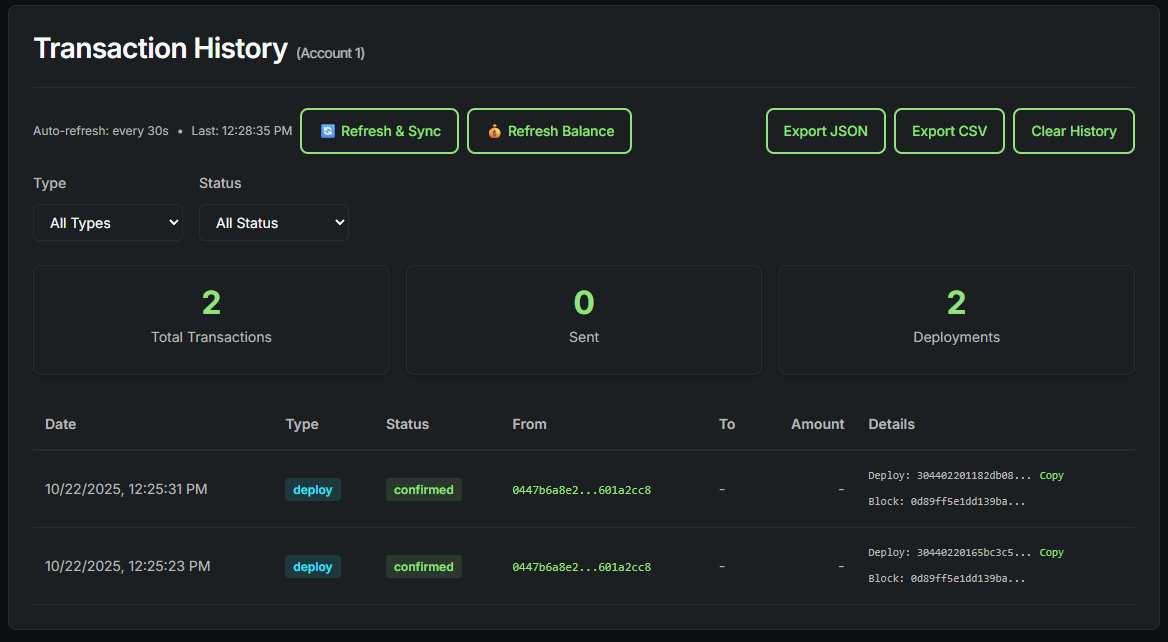Select the From address in the first row
This screenshot has height=642, width=1168.
[581, 489]
